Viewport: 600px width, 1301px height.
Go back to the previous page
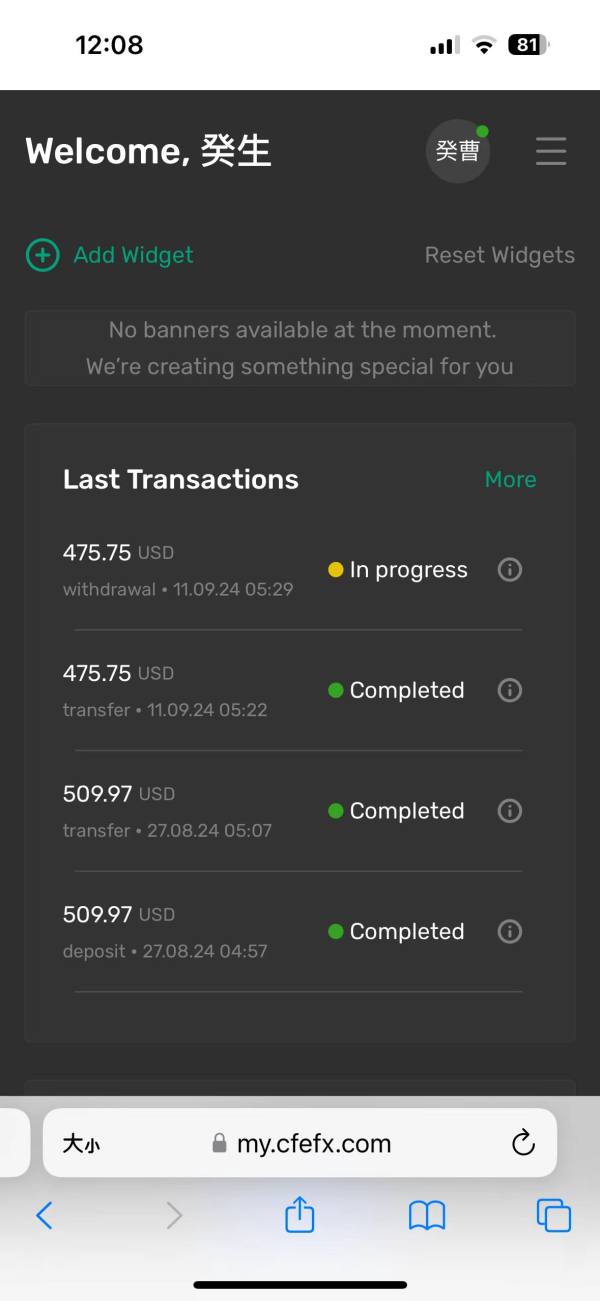(x=44, y=1215)
